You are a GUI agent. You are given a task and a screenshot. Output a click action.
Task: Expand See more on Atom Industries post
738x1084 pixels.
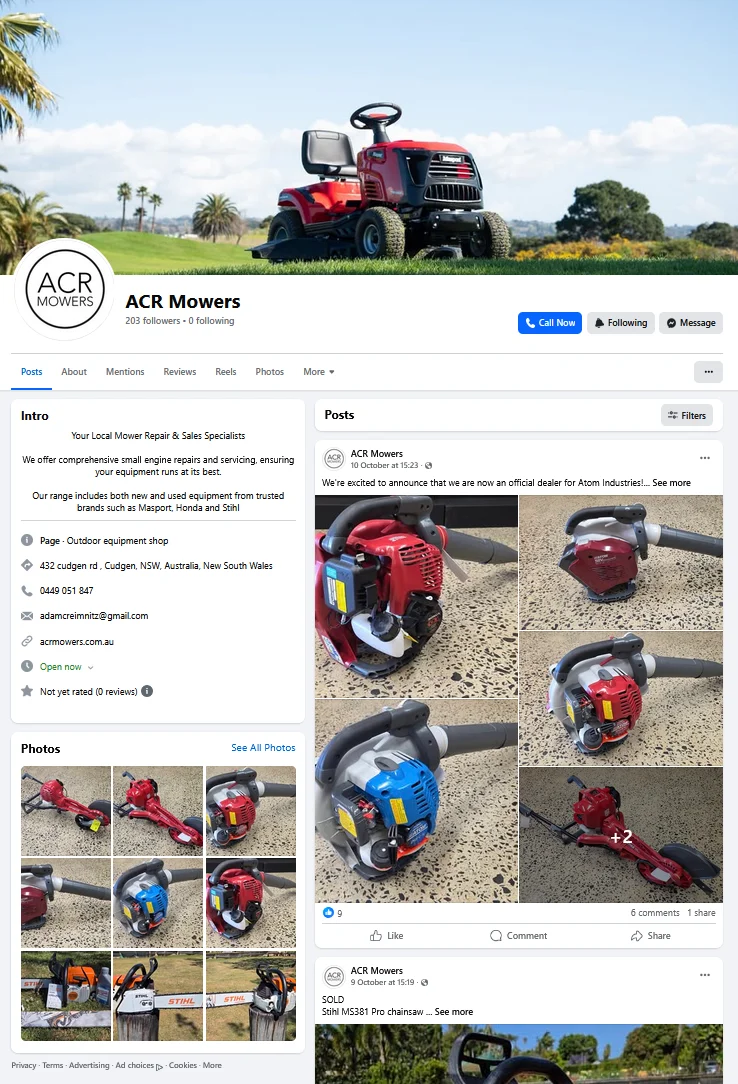(x=671, y=483)
